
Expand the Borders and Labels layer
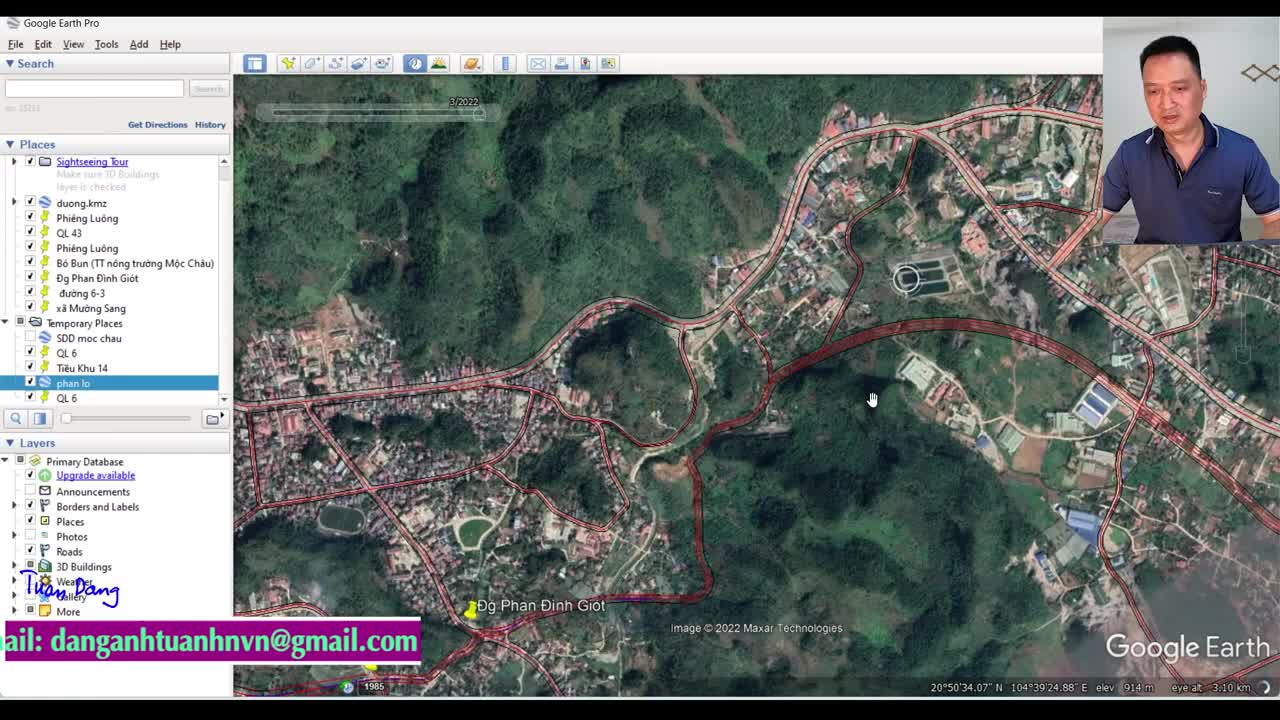[x=14, y=507]
